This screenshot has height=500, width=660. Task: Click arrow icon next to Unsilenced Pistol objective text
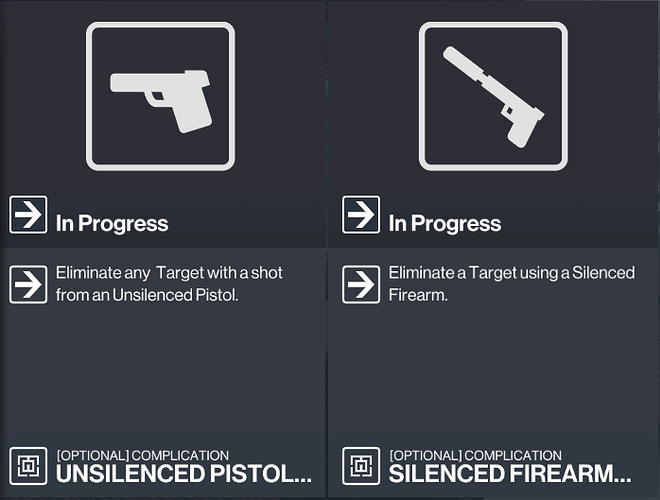[x=28, y=284]
